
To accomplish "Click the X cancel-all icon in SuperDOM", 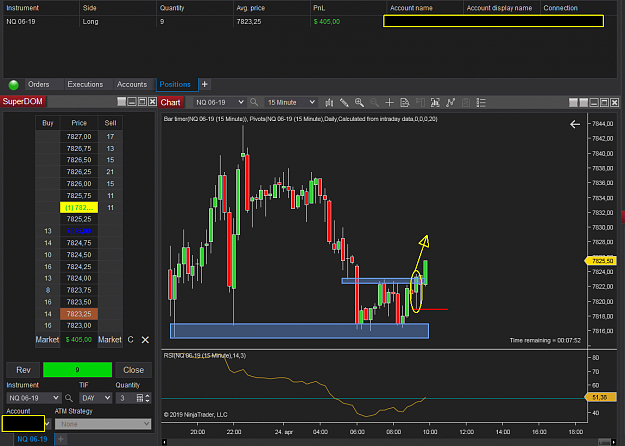I will pyautogui.click(x=145, y=340).
